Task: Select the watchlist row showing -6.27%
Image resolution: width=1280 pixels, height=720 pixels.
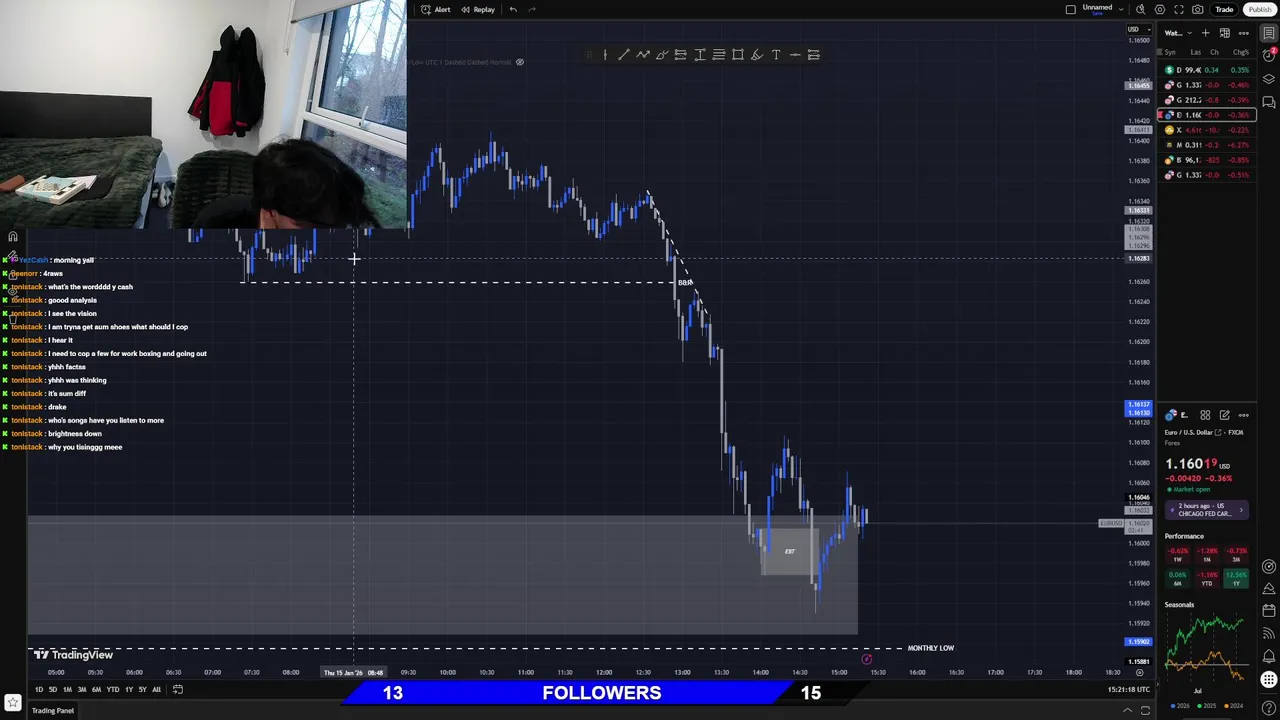Action: point(1206,145)
